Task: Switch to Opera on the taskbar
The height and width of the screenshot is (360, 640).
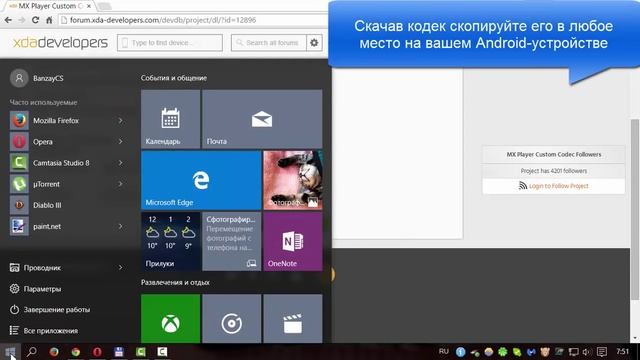Action: [x=97, y=352]
